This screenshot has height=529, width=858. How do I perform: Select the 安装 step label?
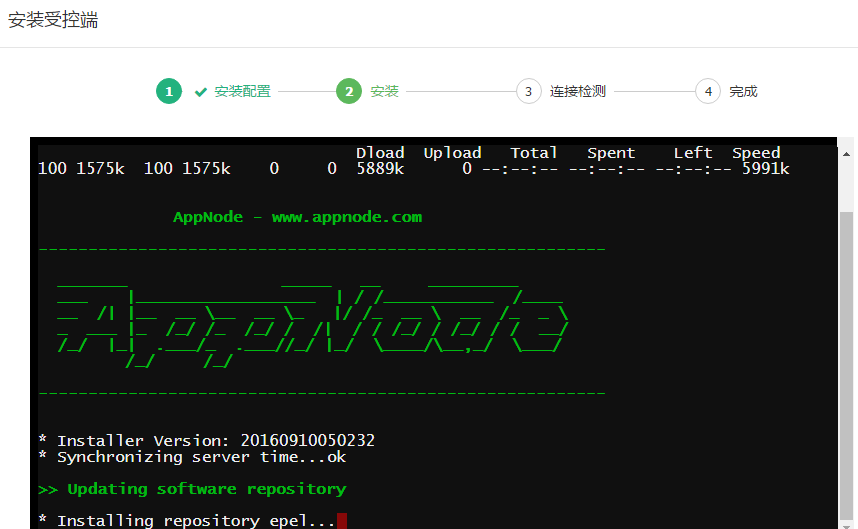pos(384,91)
